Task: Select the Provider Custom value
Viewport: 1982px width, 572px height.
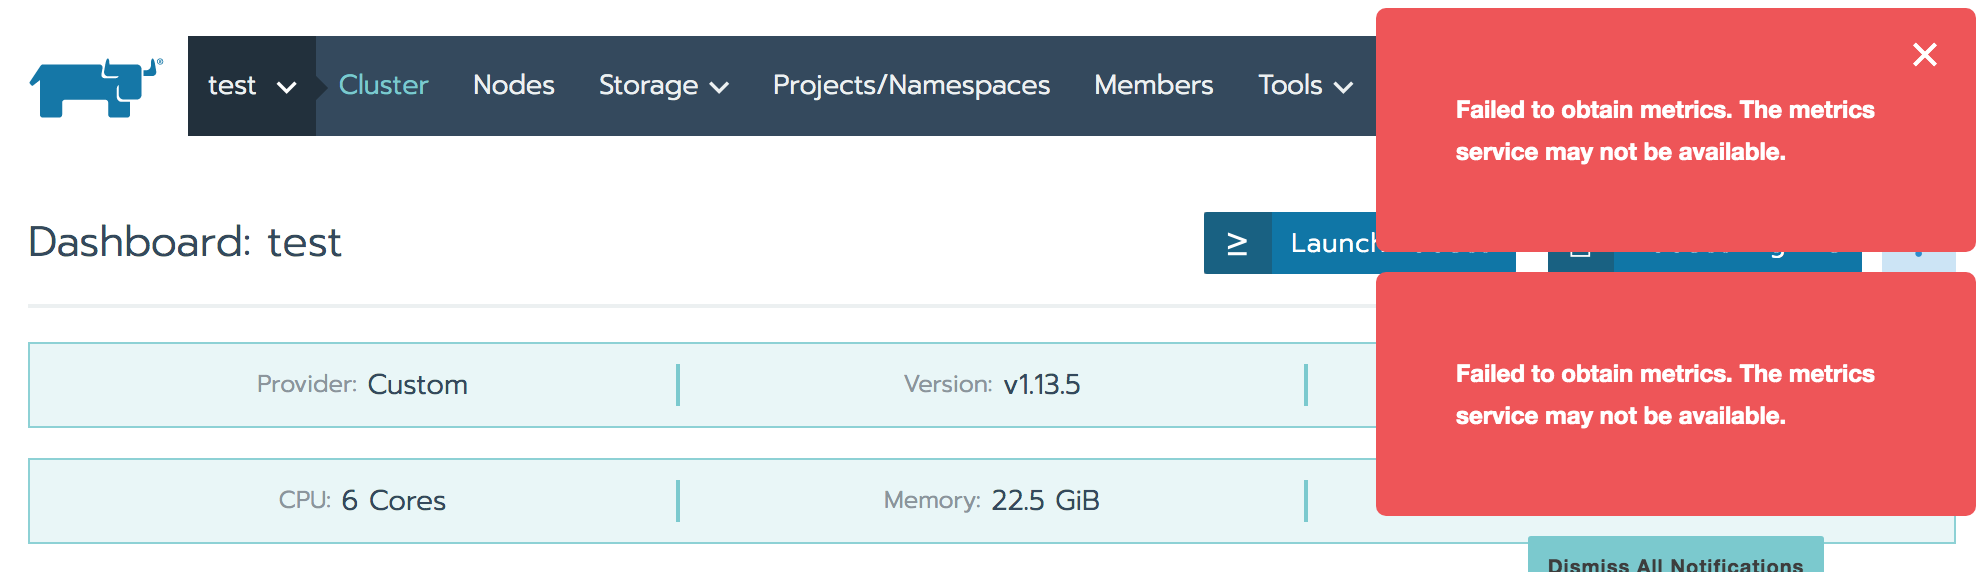Action: click(417, 385)
